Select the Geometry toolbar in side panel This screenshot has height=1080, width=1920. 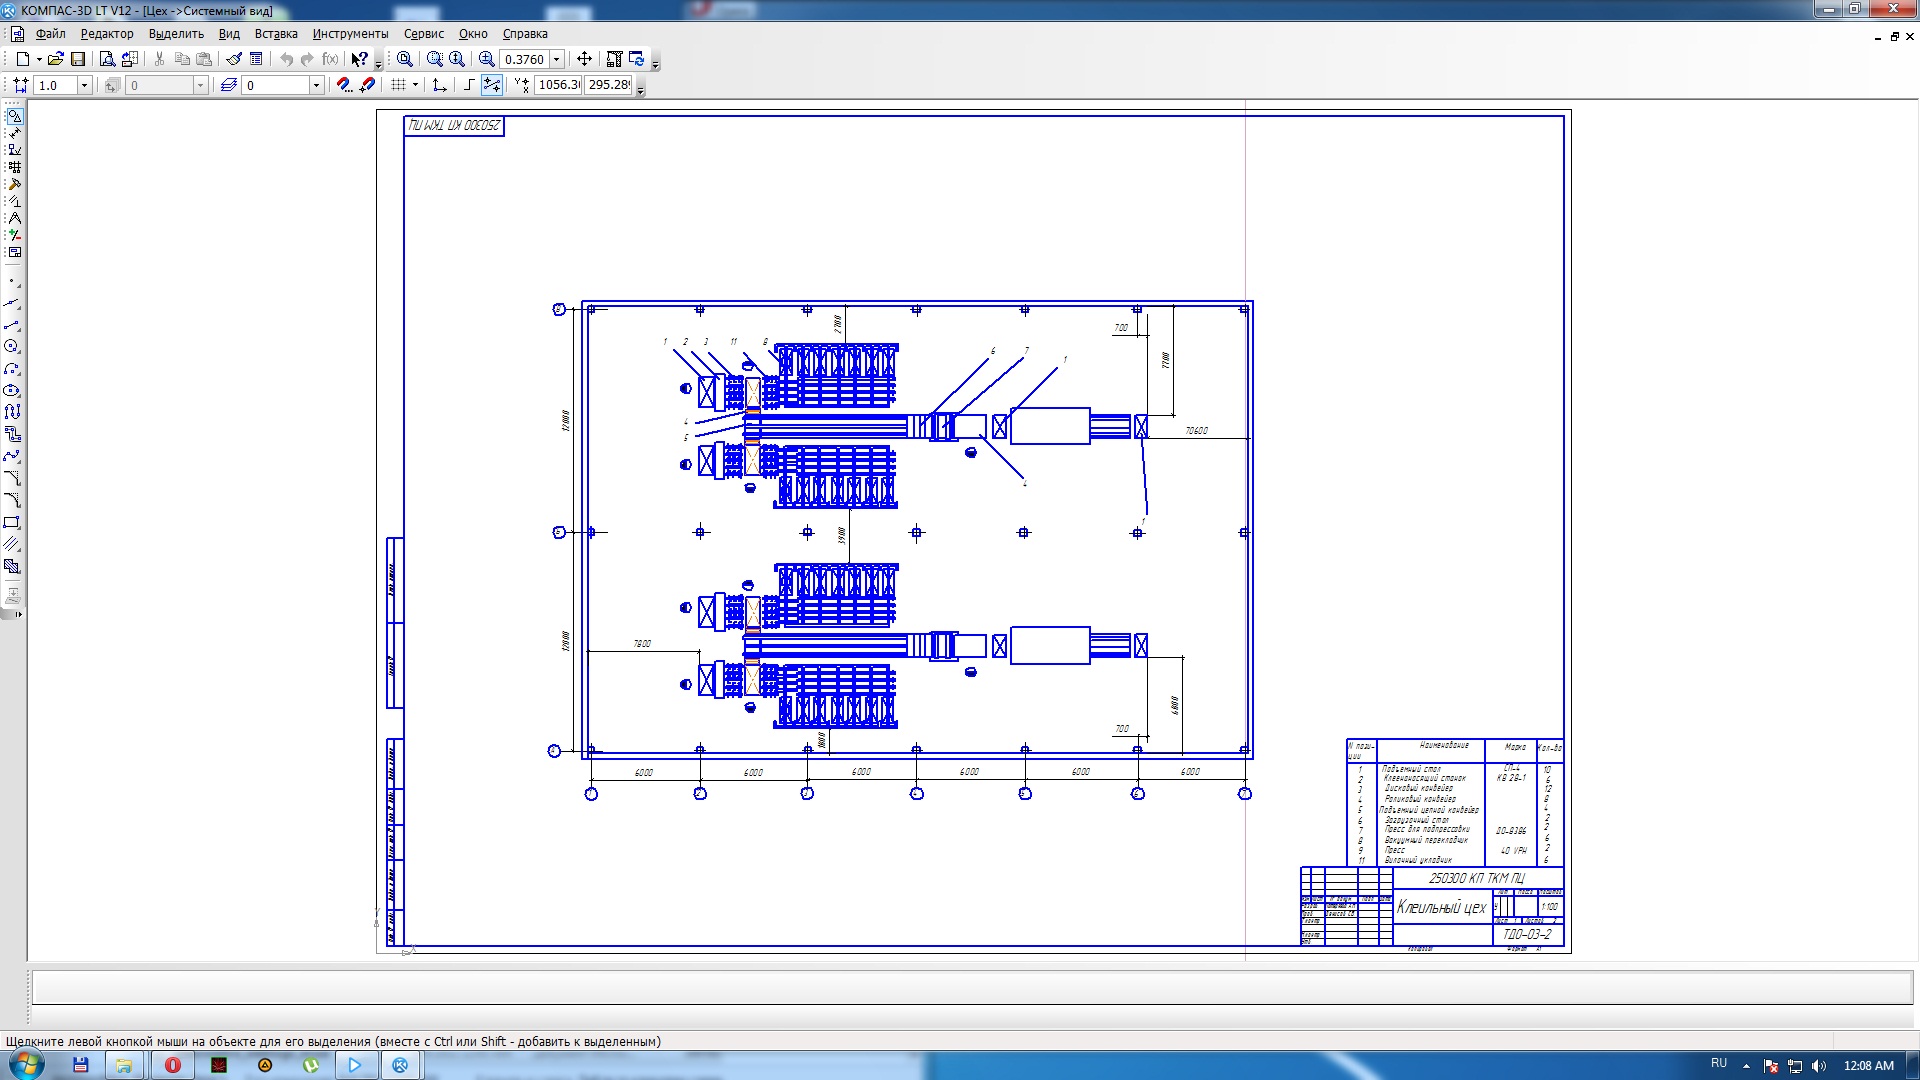pos(14,116)
